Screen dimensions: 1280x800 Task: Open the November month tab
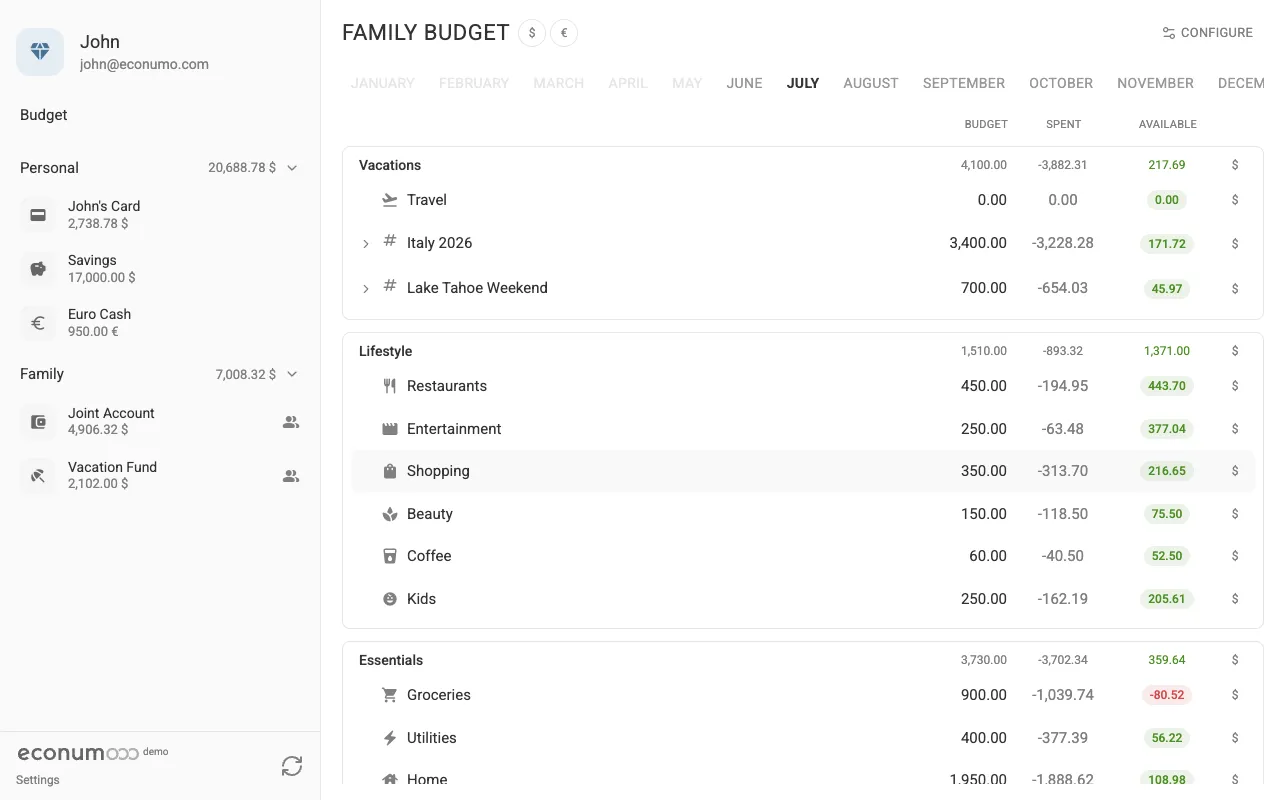(1155, 83)
